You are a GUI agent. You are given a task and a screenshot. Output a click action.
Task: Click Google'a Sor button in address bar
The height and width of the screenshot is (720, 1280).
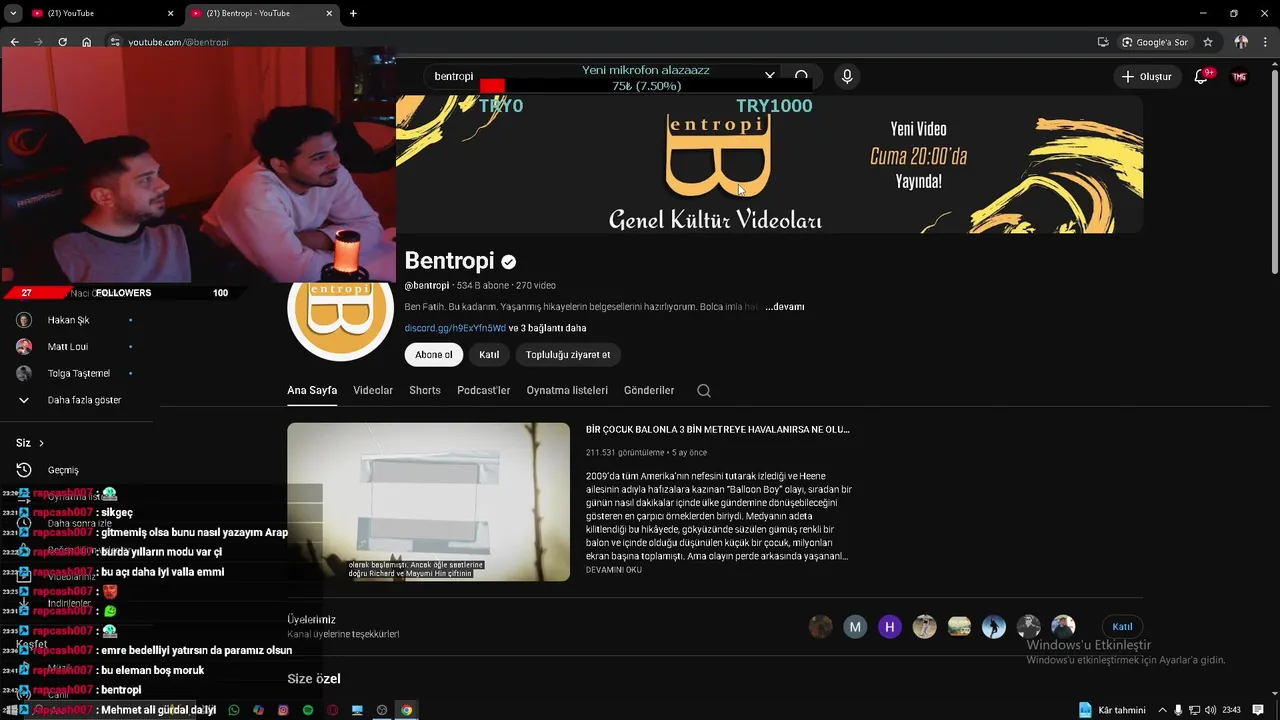click(x=1155, y=42)
